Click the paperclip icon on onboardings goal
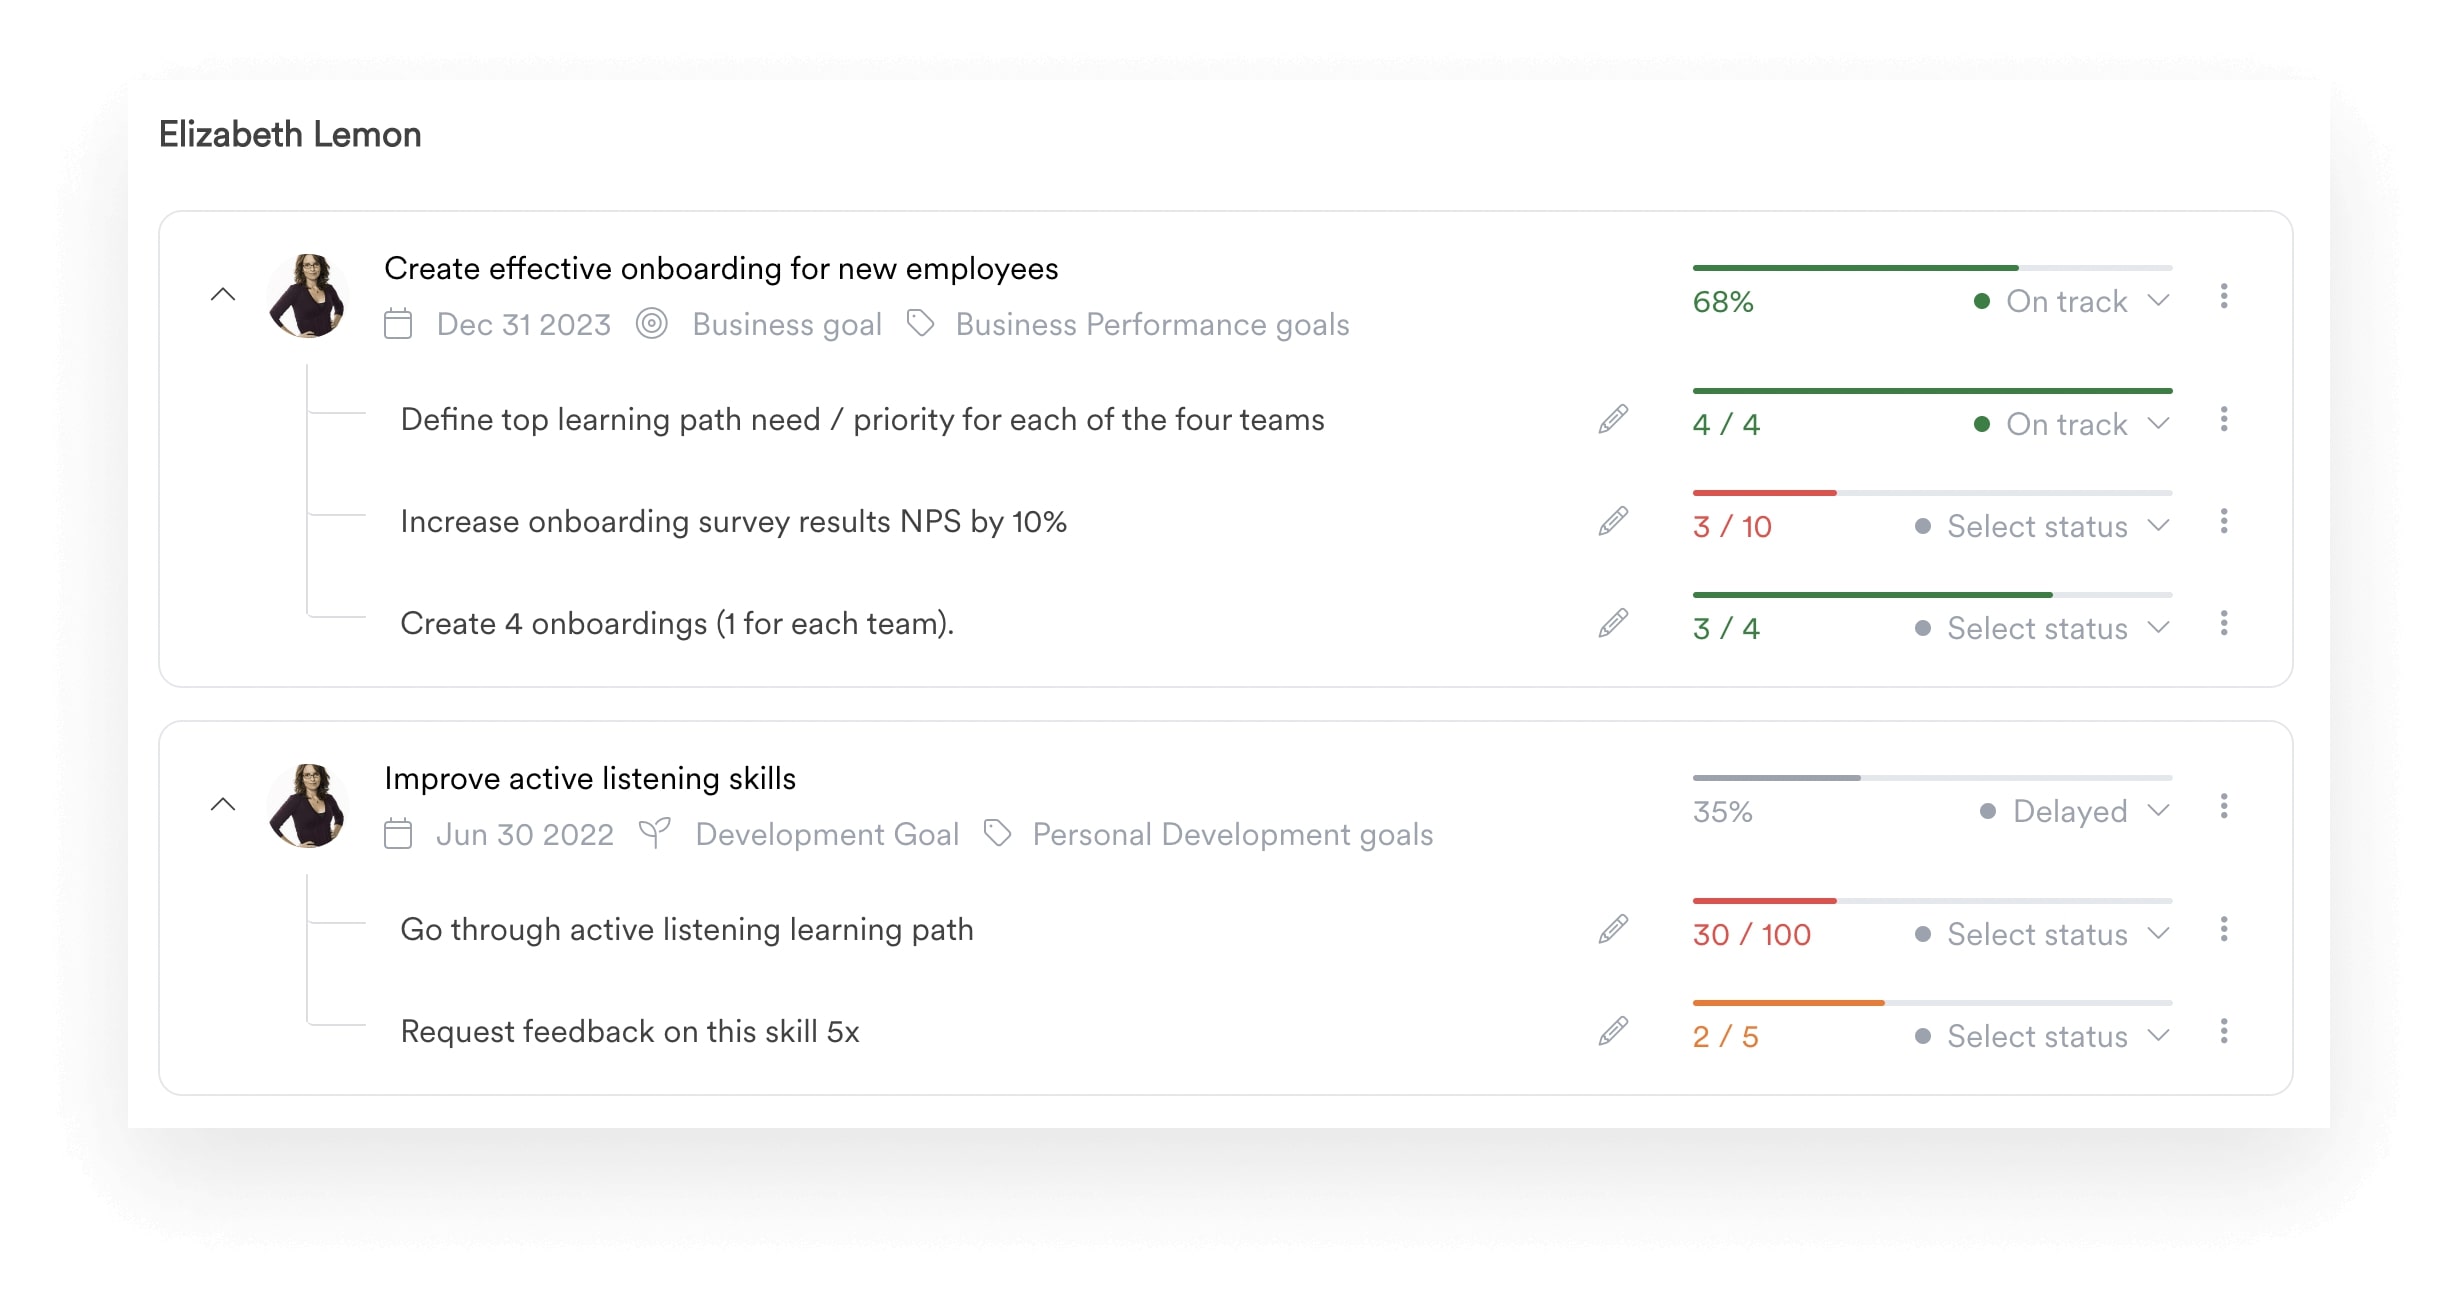This screenshot has height=1304, width=2458. pos(1616,623)
